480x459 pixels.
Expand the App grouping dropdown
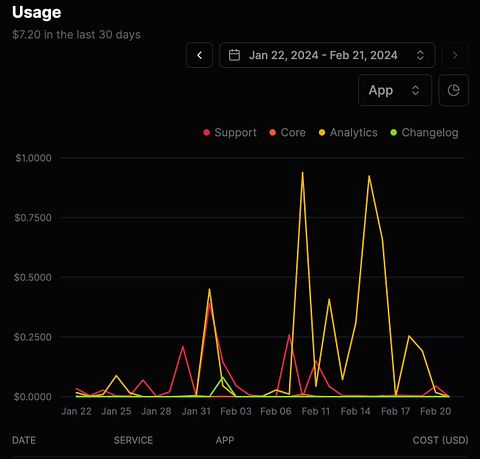click(395, 90)
